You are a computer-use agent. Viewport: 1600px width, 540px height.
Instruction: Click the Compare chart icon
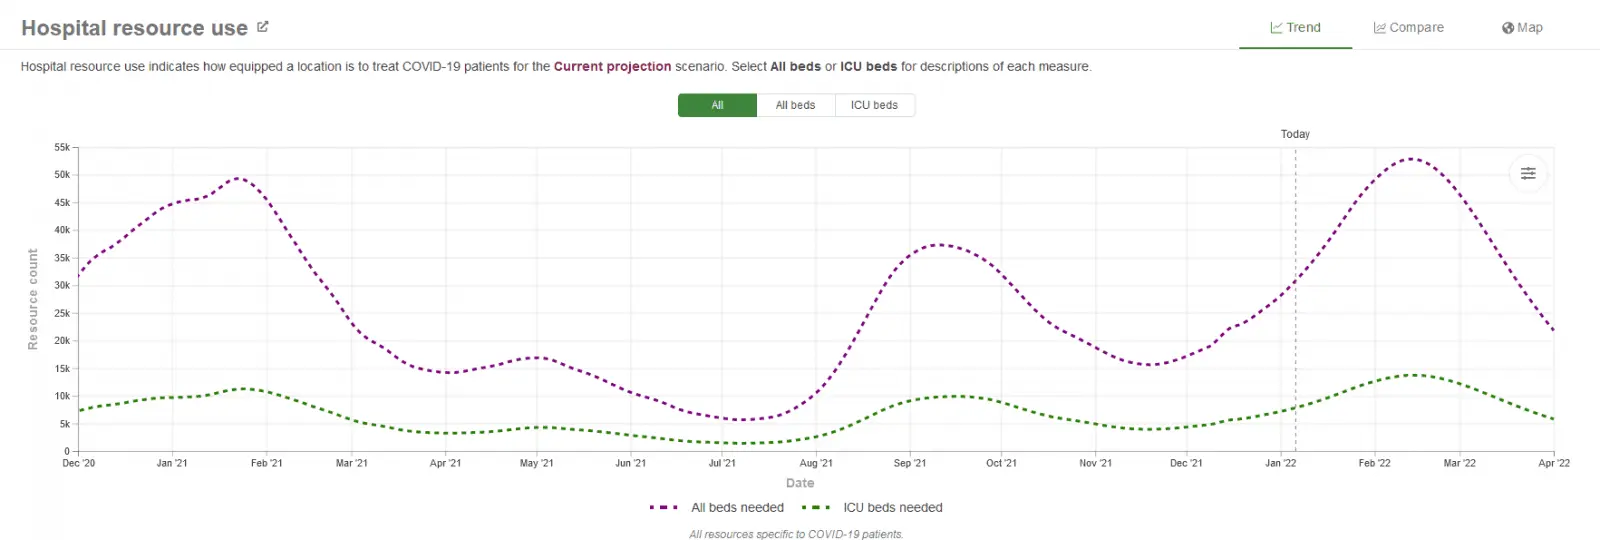click(x=1380, y=28)
